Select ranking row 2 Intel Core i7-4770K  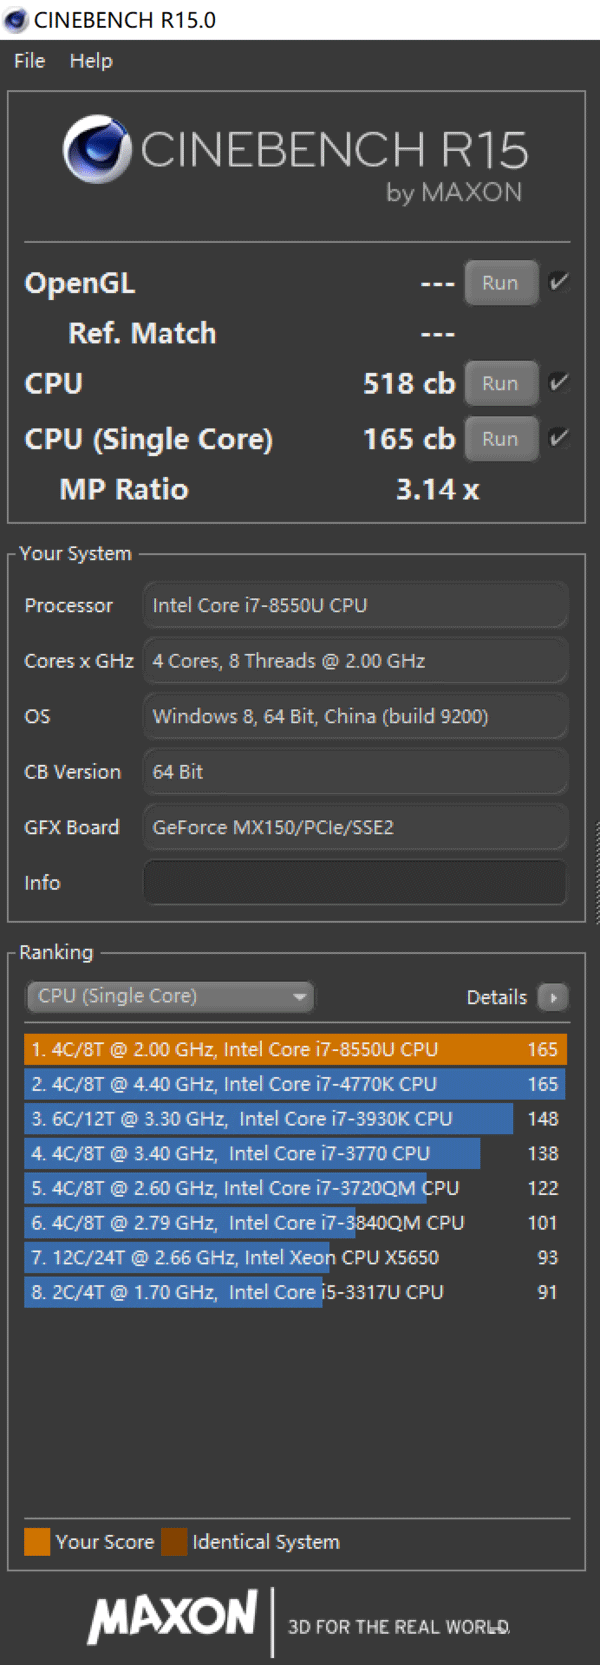(x=295, y=1084)
